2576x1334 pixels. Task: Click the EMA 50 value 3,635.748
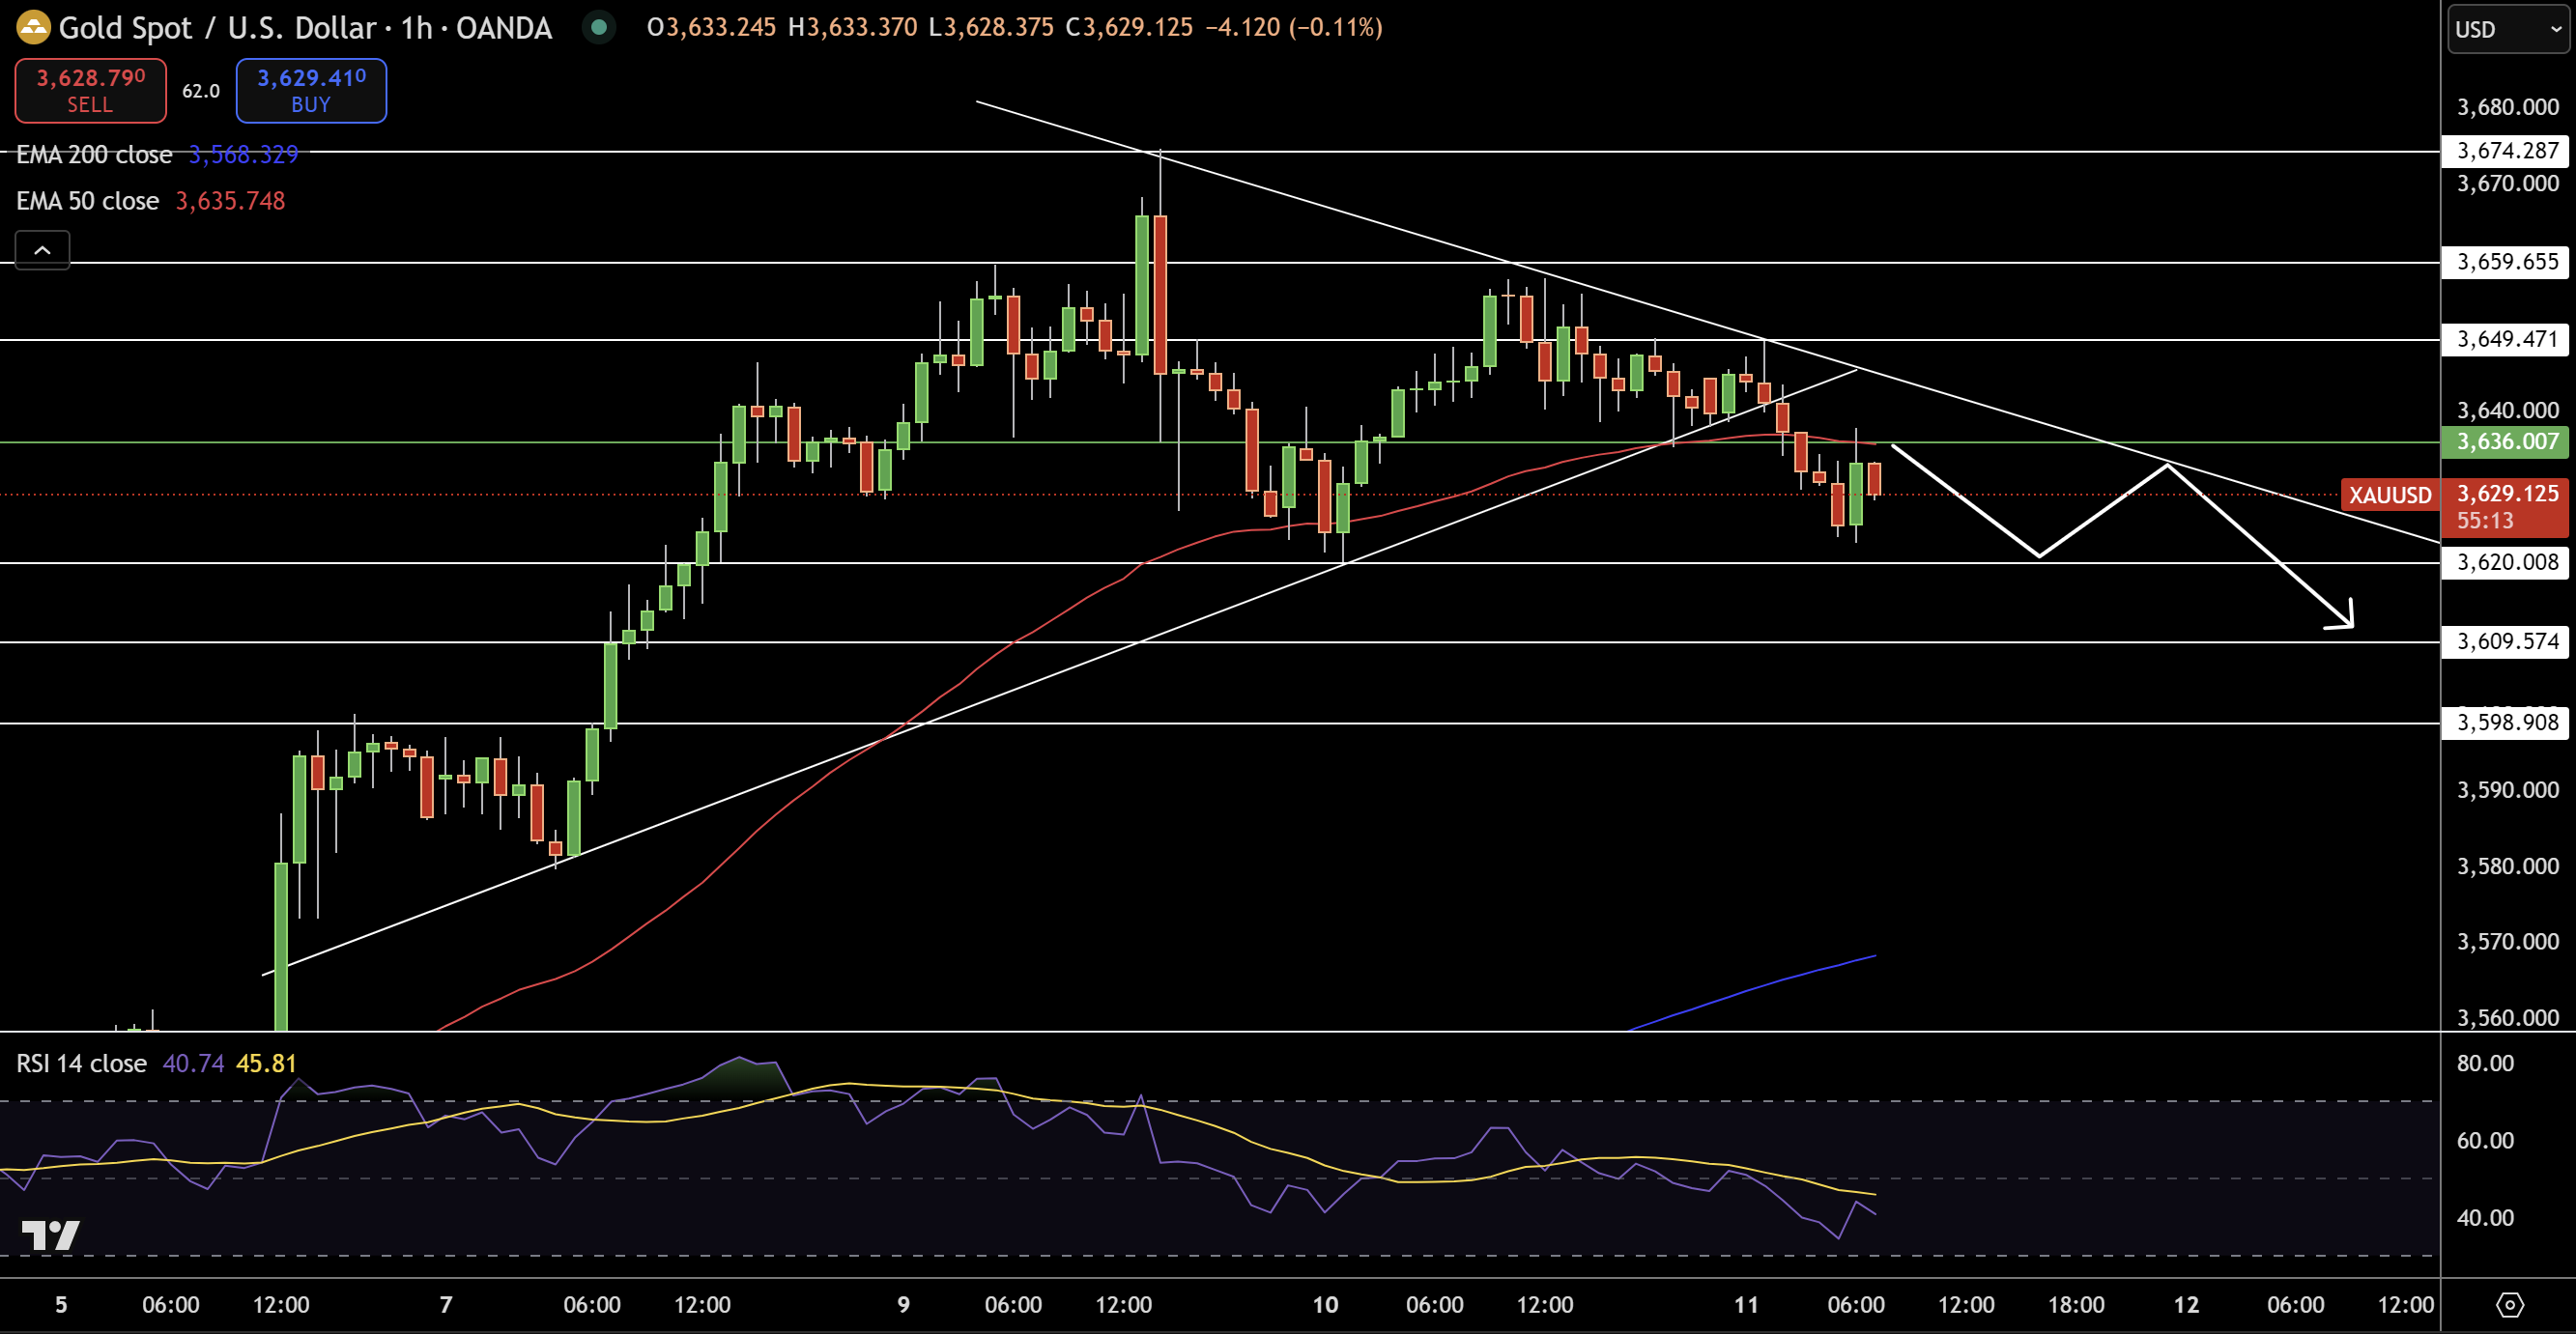(231, 201)
